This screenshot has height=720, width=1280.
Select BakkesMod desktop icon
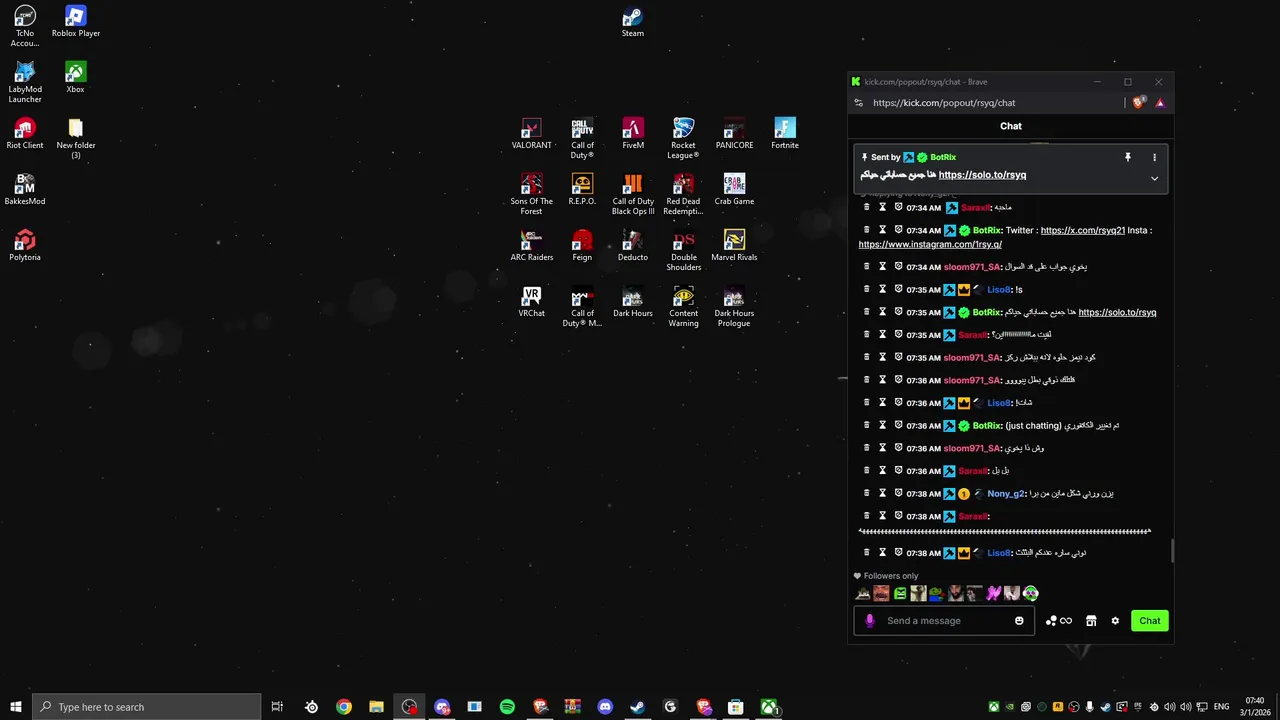coord(25,190)
